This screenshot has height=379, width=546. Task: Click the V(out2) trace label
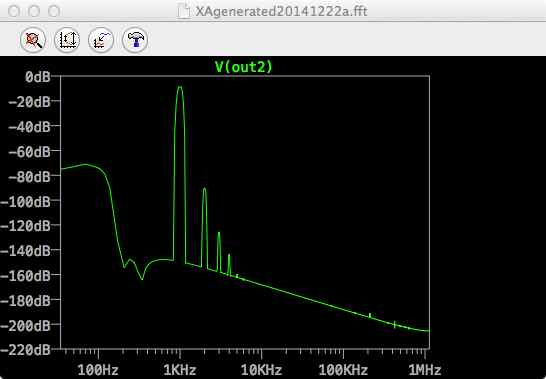point(244,66)
